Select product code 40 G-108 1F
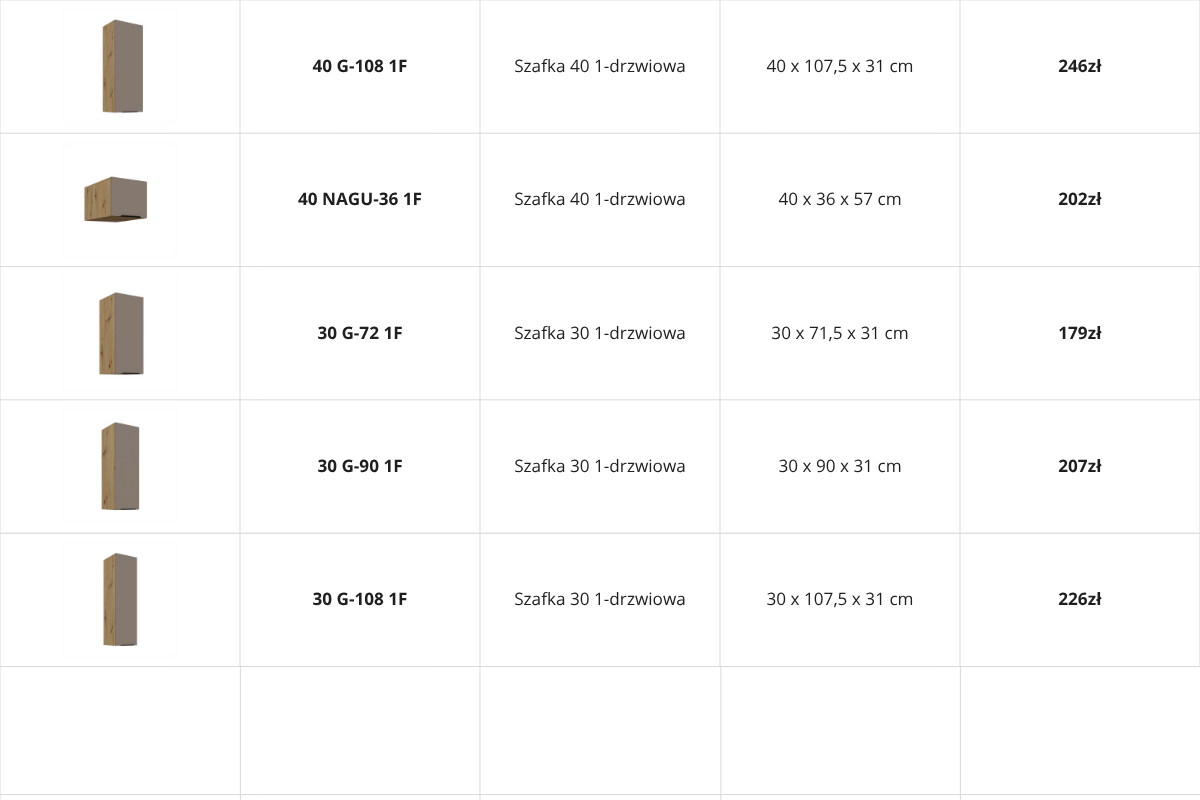 tap(360, 67)
